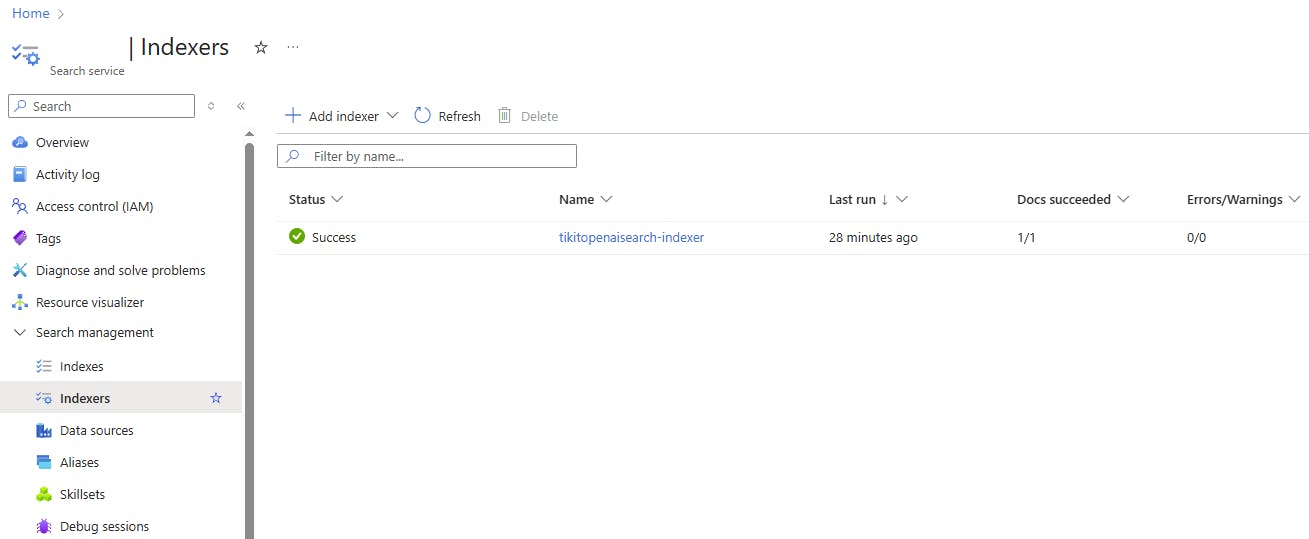Click the Debug sessions bug icon
The width and height of the screenshot is (1309, 539).
[x=43, y=526]
